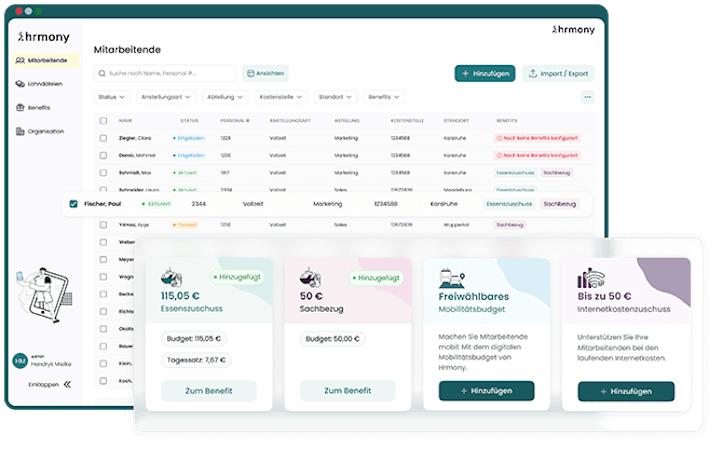This screenshot has width=727, height=450.
Task: Expand the Status filter dropdown
Action: point(111,97)
